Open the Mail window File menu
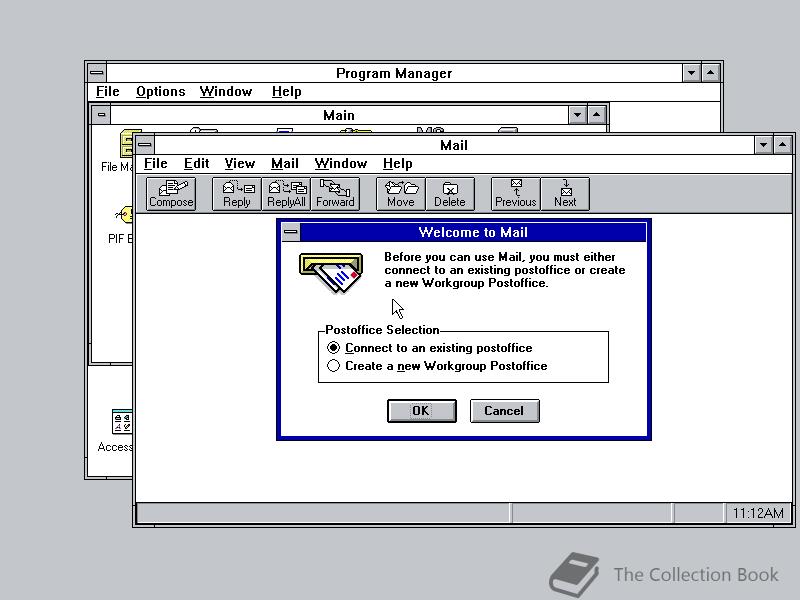The width and height of the screenshot is (800, 600). [156, 164]
